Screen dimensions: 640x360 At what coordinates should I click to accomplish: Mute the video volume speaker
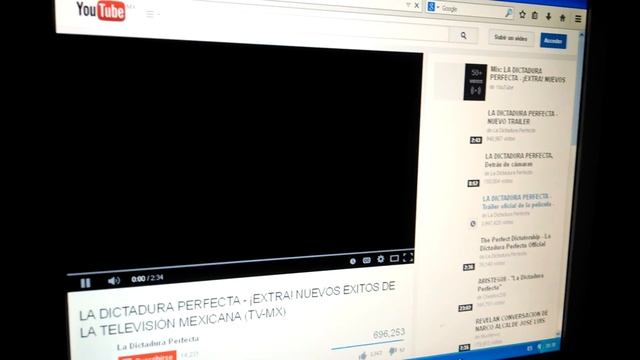coord(113,281)
